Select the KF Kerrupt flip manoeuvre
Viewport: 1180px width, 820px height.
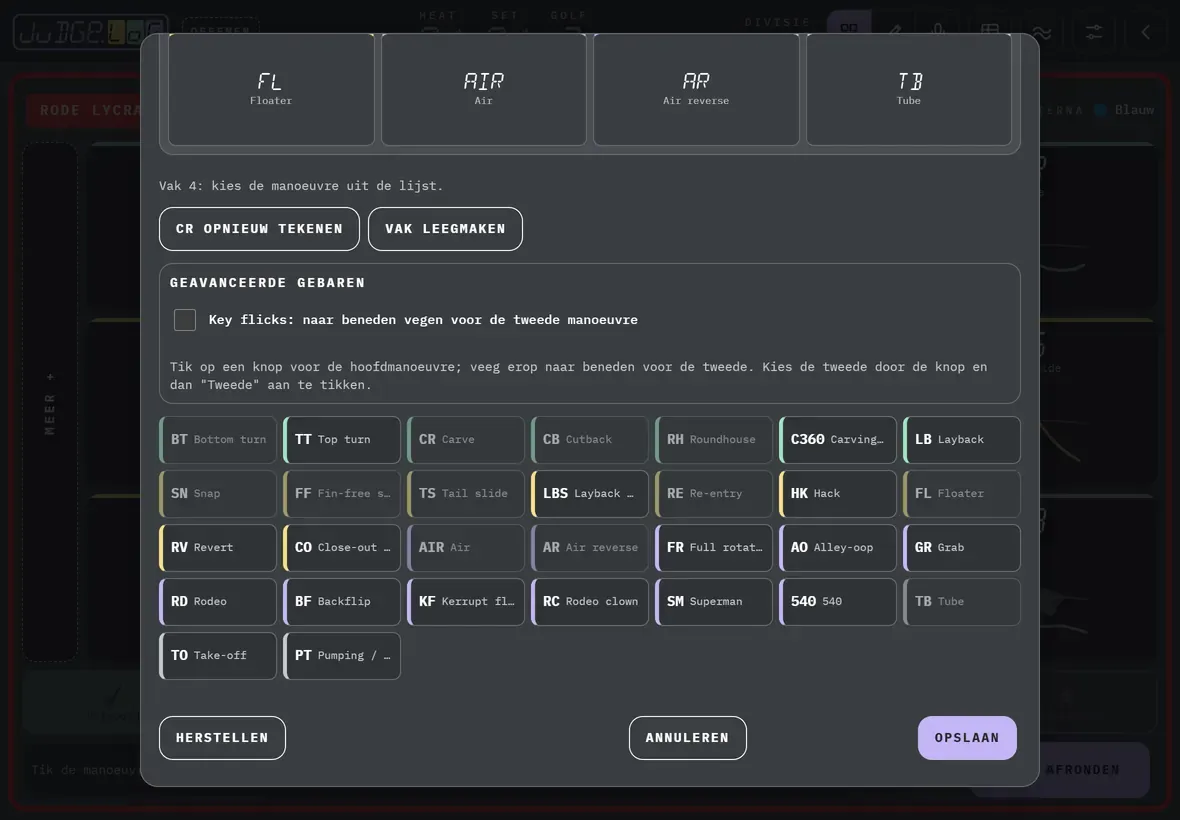(x=466, y=602)
